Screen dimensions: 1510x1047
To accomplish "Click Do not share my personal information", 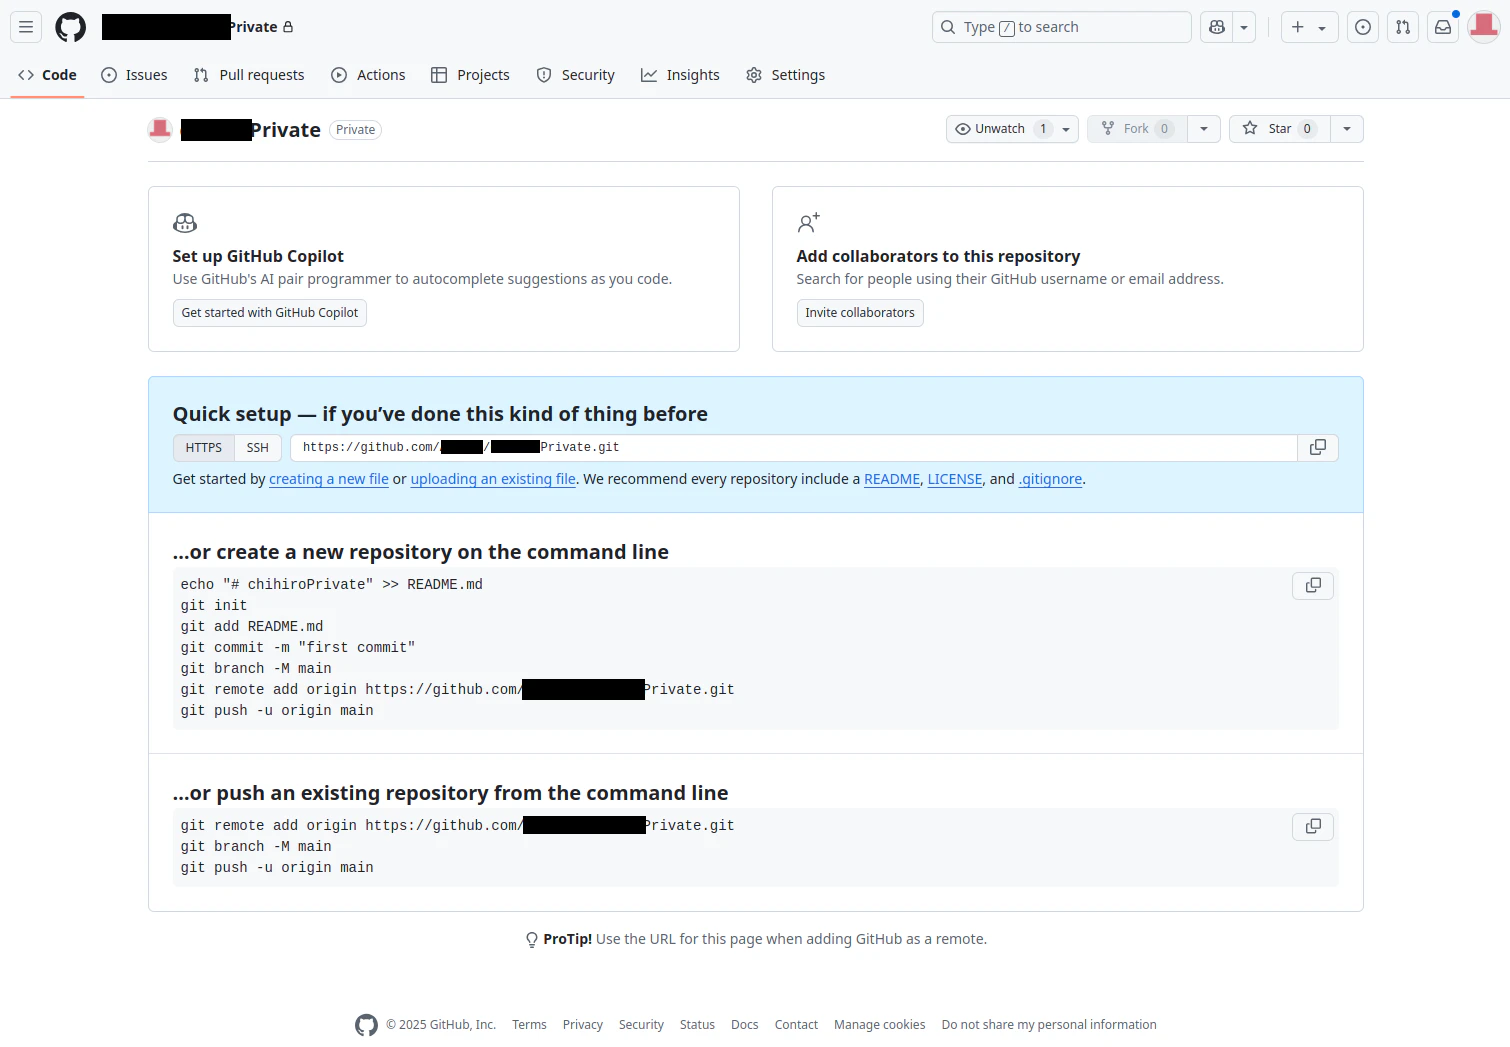I will (1049, 1025).
